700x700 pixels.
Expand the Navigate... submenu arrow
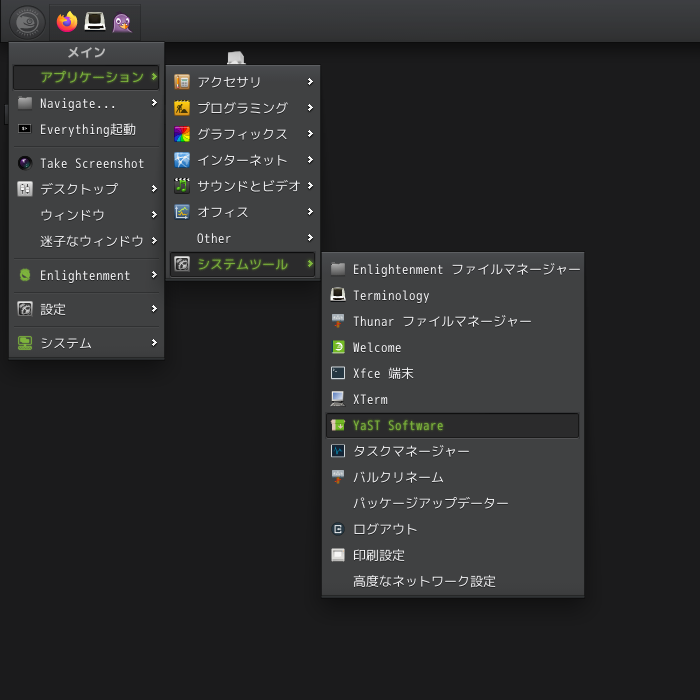[154, 103]
